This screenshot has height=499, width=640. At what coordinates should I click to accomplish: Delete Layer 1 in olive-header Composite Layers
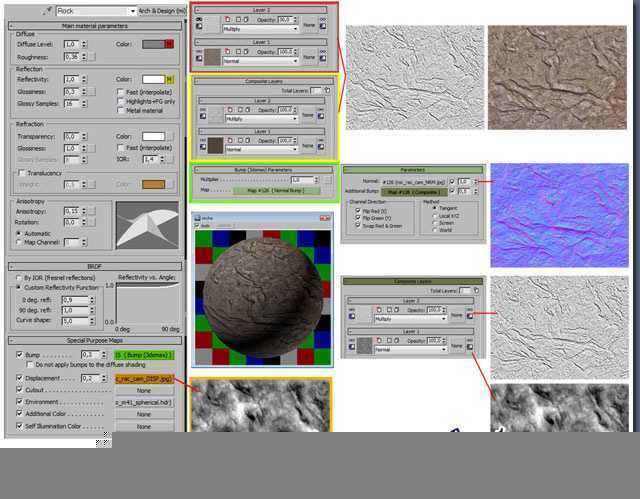tap(379, 340)
